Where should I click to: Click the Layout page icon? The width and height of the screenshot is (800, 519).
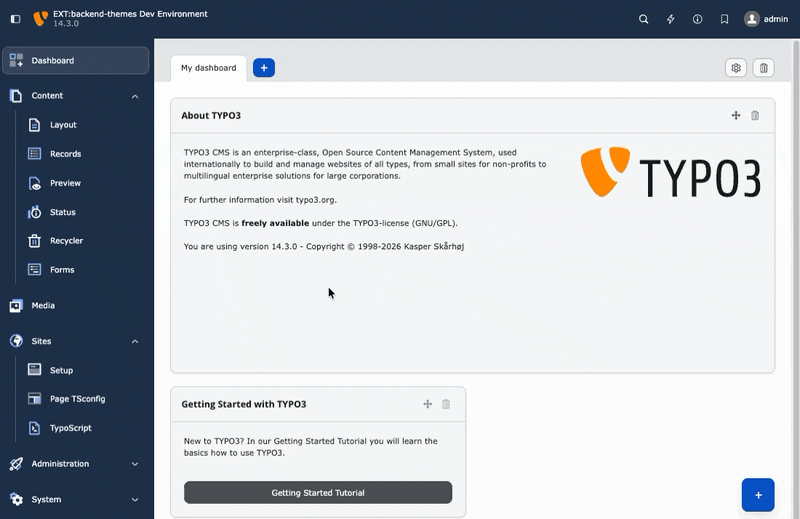(34, 125)
